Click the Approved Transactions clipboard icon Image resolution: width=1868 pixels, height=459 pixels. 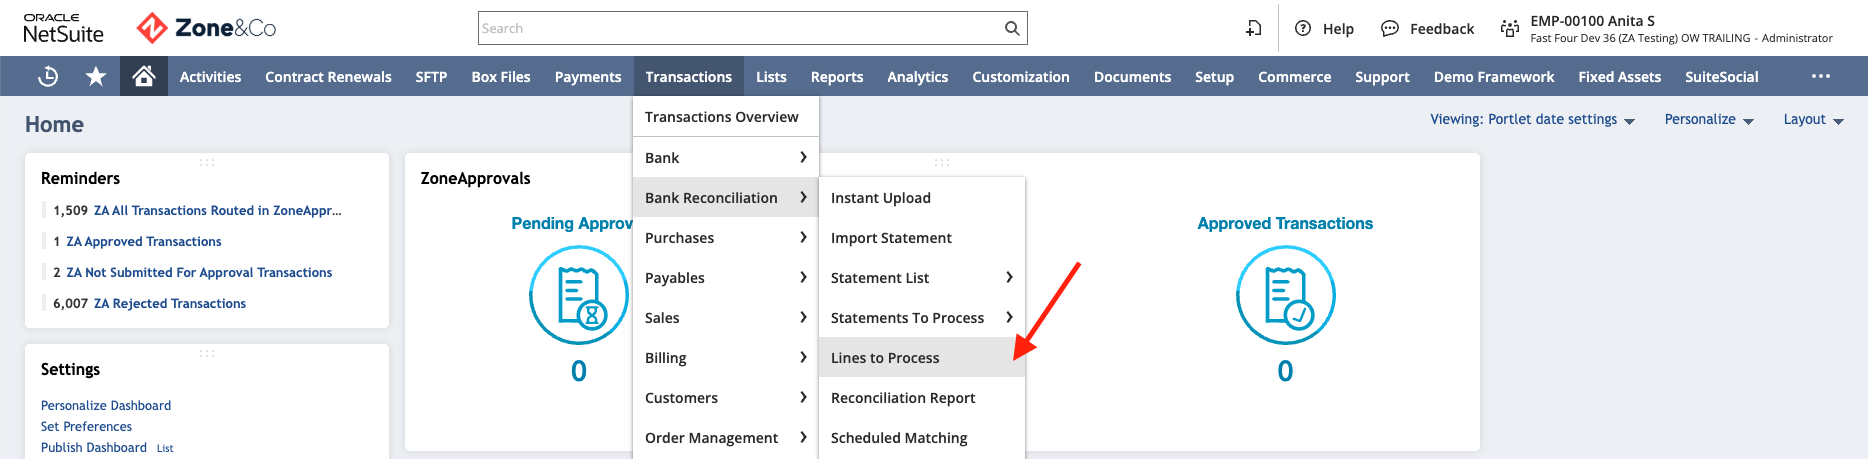tap(1285, 296)
